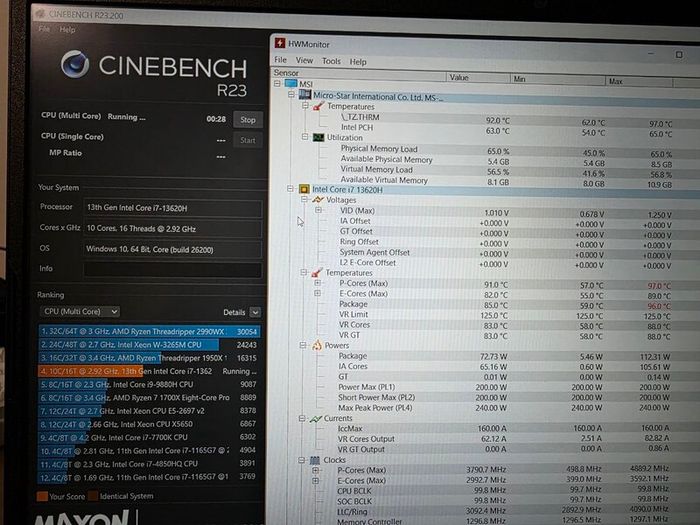The image size is (700, 525).
Task: Click the Min column header
Action: point(558,79)
